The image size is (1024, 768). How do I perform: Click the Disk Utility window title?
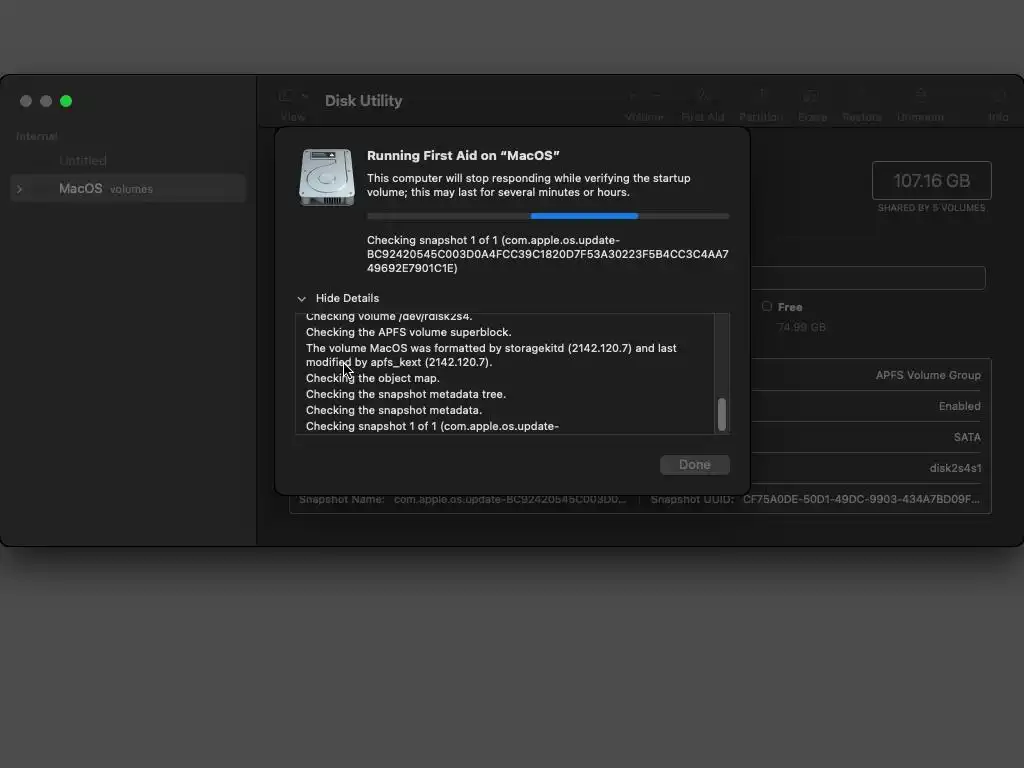(x=364, y=101)
